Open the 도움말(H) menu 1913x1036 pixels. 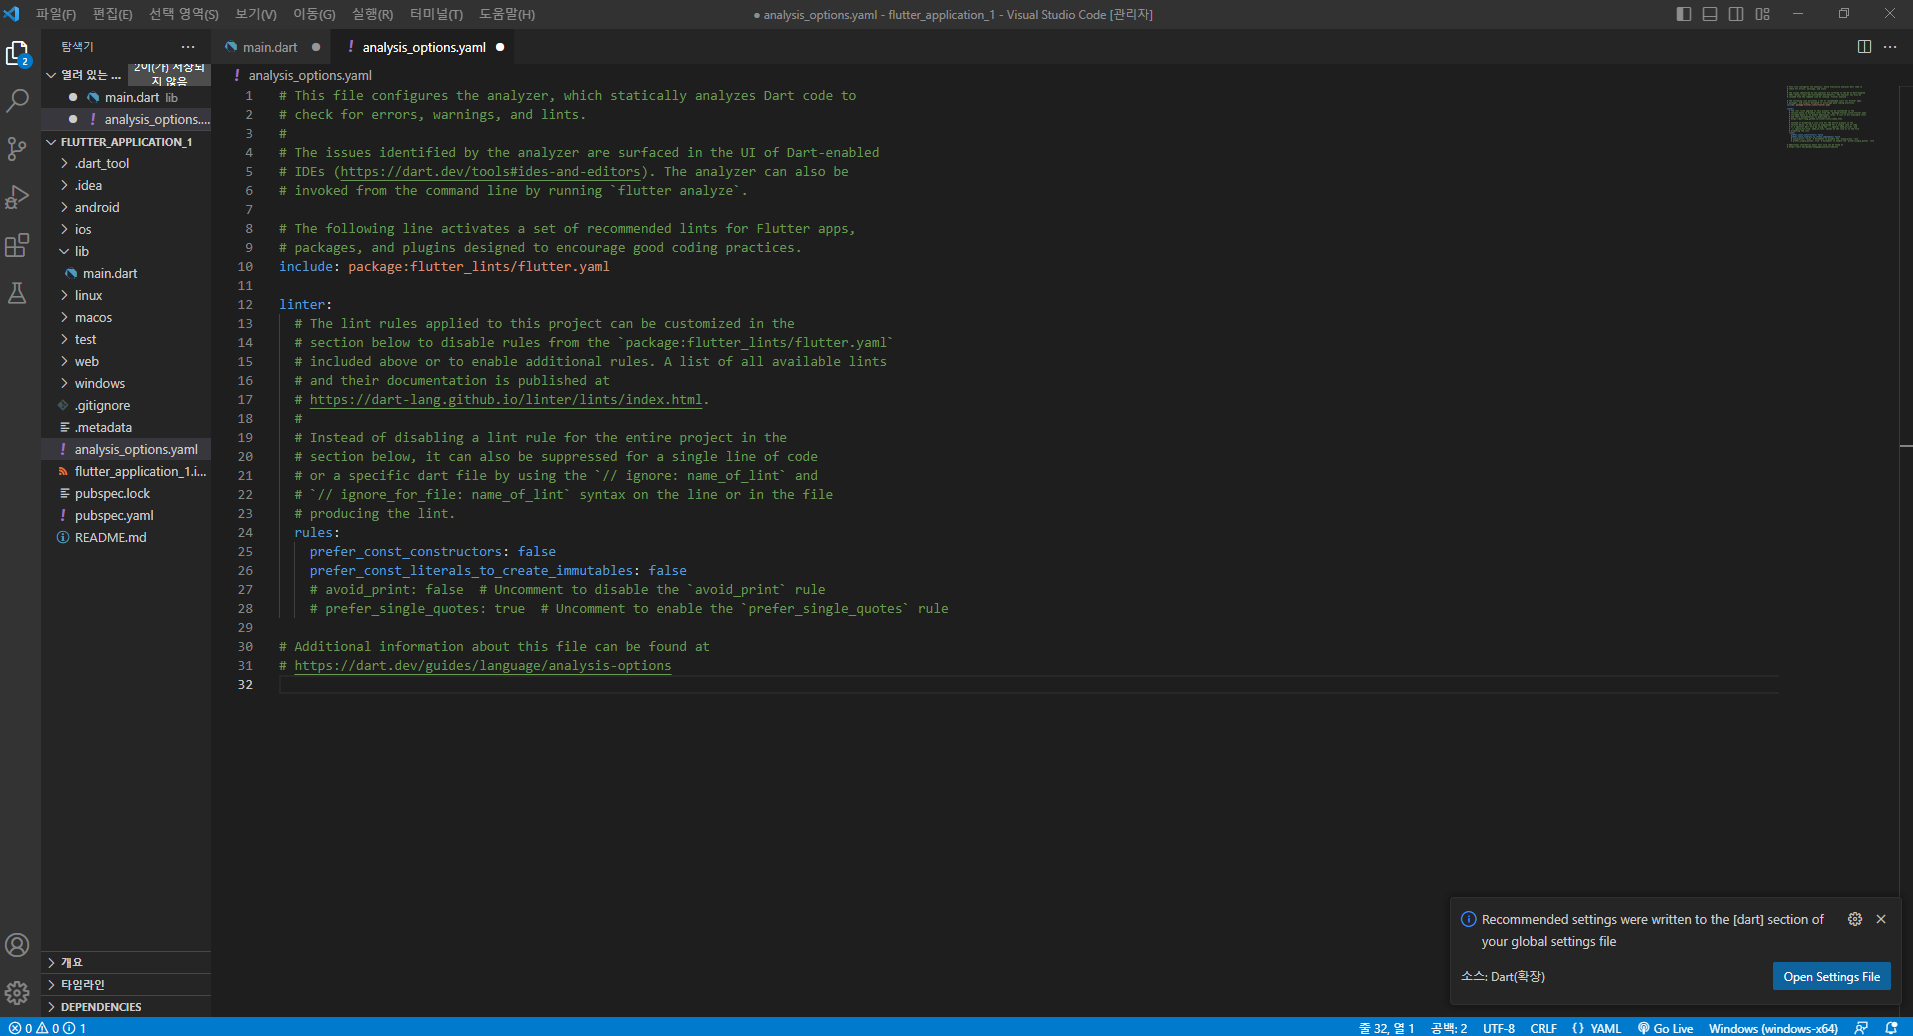[507, 14]
